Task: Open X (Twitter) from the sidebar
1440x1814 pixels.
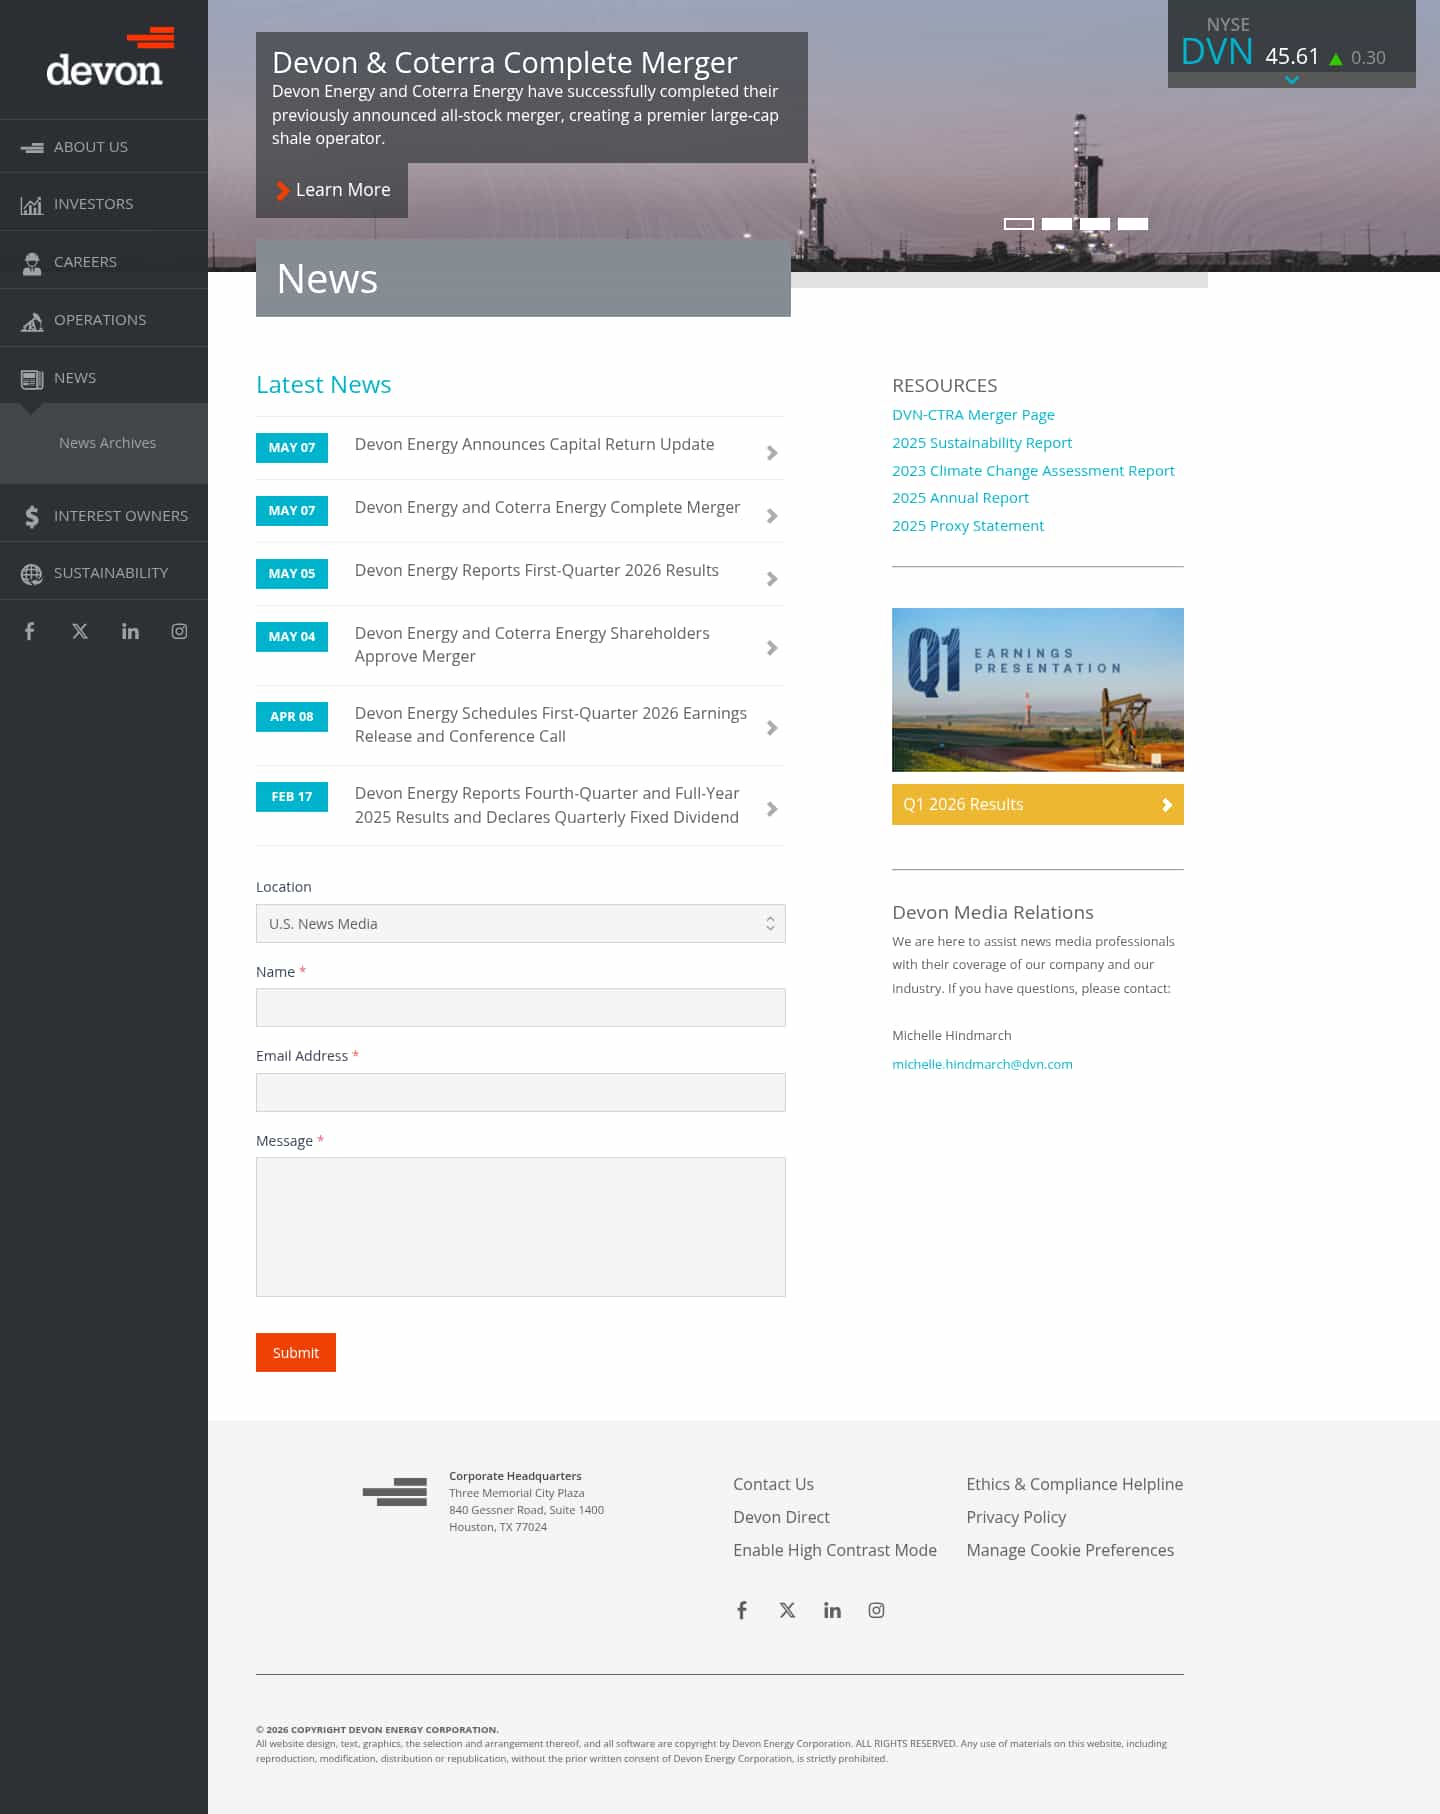Action: pos(80,631)
